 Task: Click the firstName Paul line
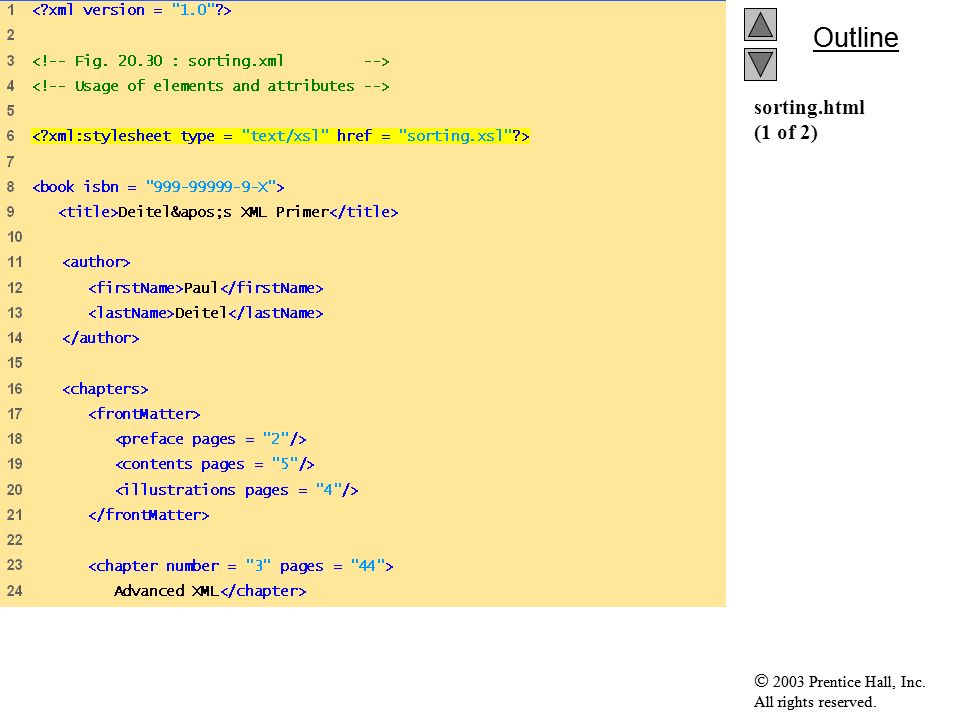point(206,288)
